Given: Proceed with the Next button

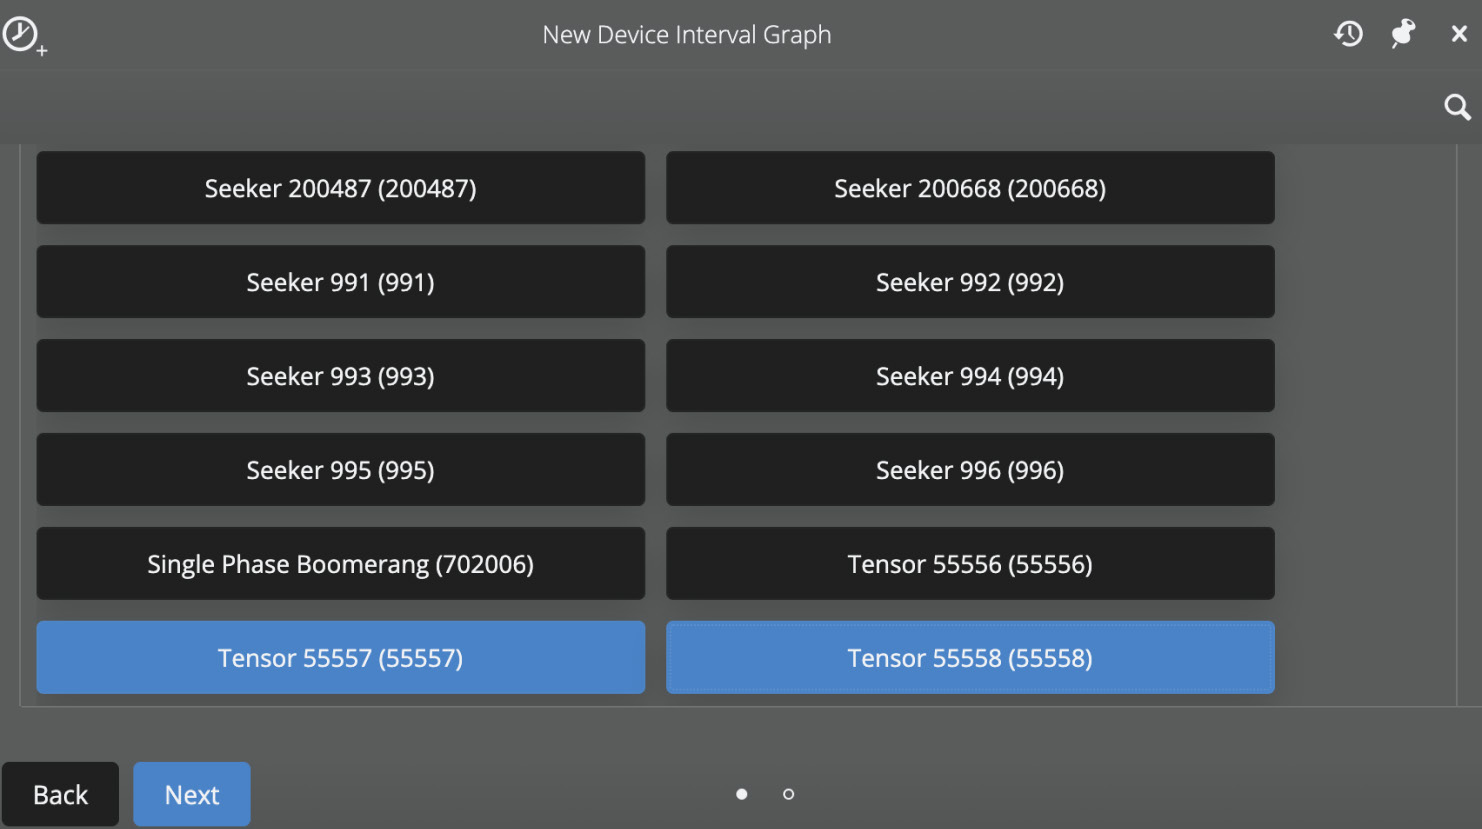Looking at the screenshot, I should (191, 794).
